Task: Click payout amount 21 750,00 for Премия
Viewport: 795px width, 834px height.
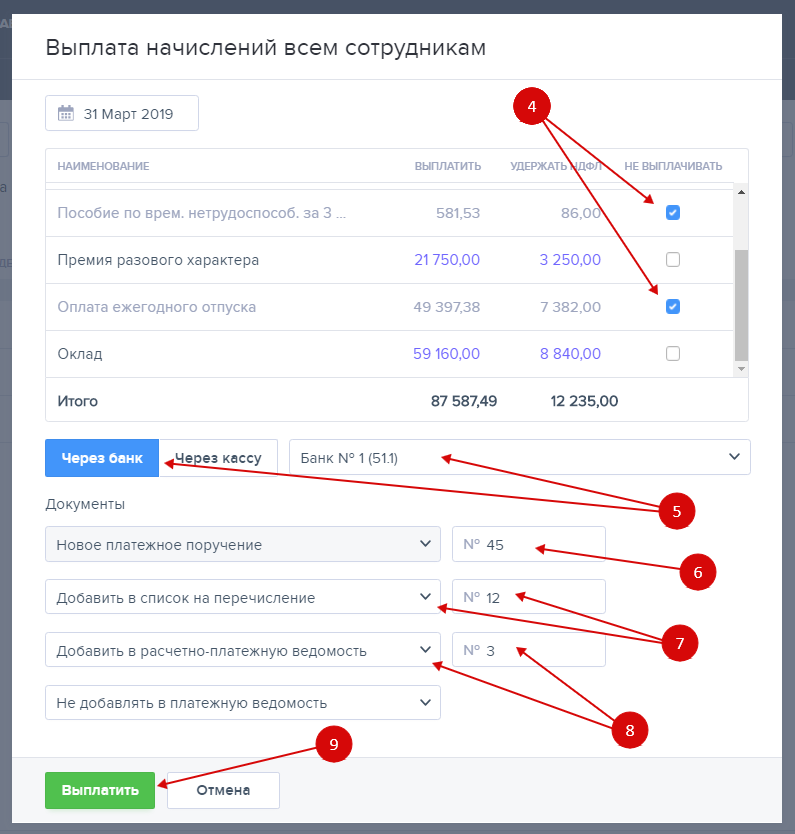Action: click(447, 260)
